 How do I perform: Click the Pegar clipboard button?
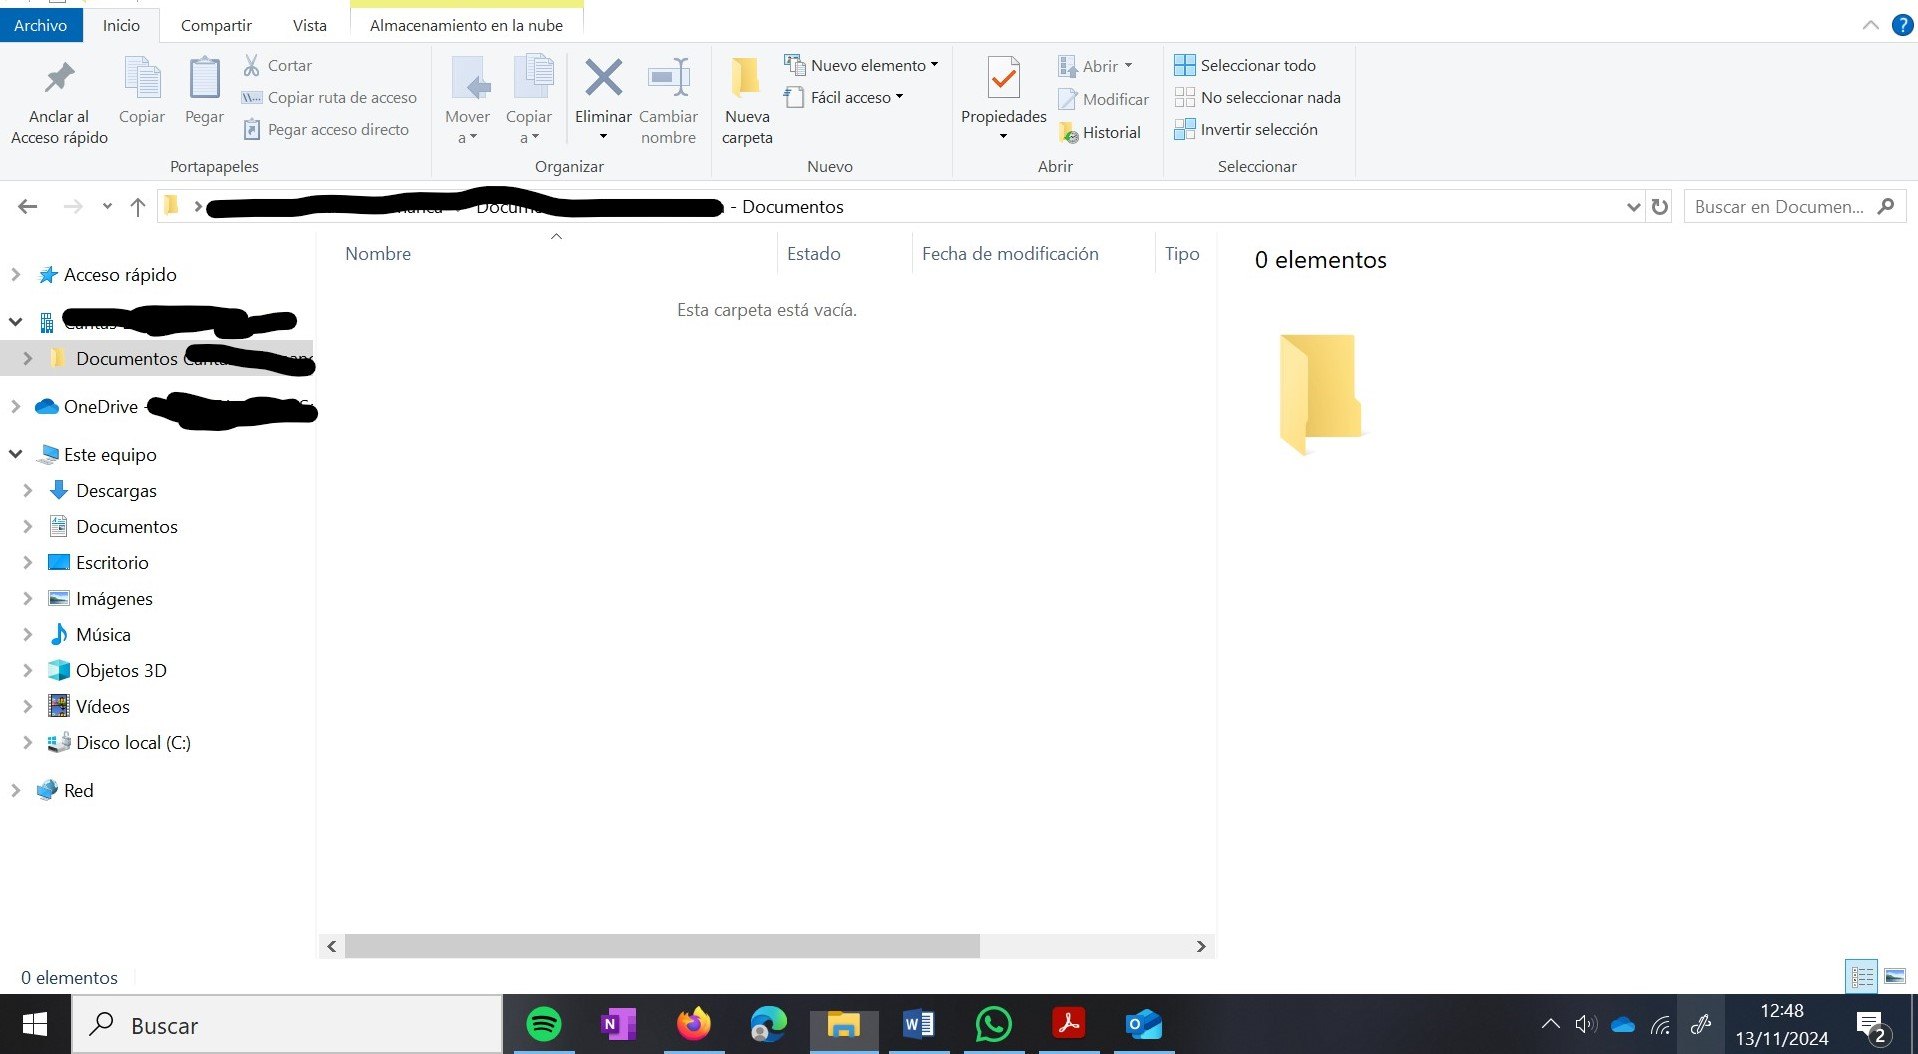(x=204, y=92)
